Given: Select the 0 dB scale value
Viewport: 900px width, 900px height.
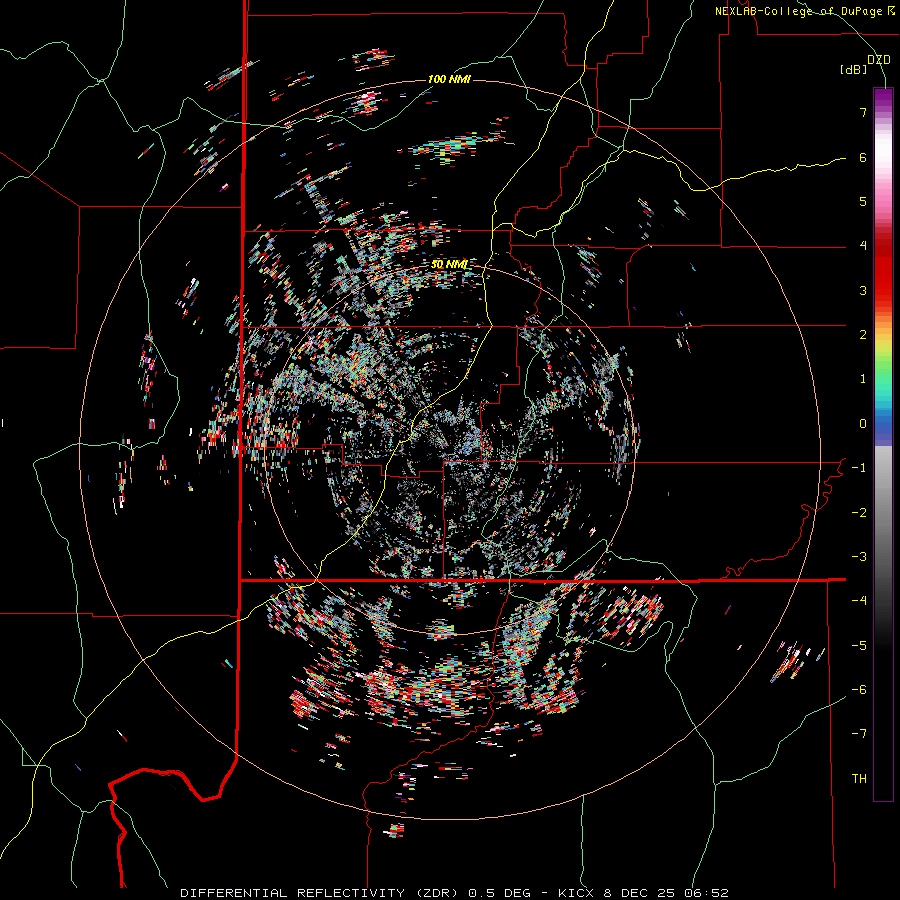Looking at the screenshot, I should 863,424.
